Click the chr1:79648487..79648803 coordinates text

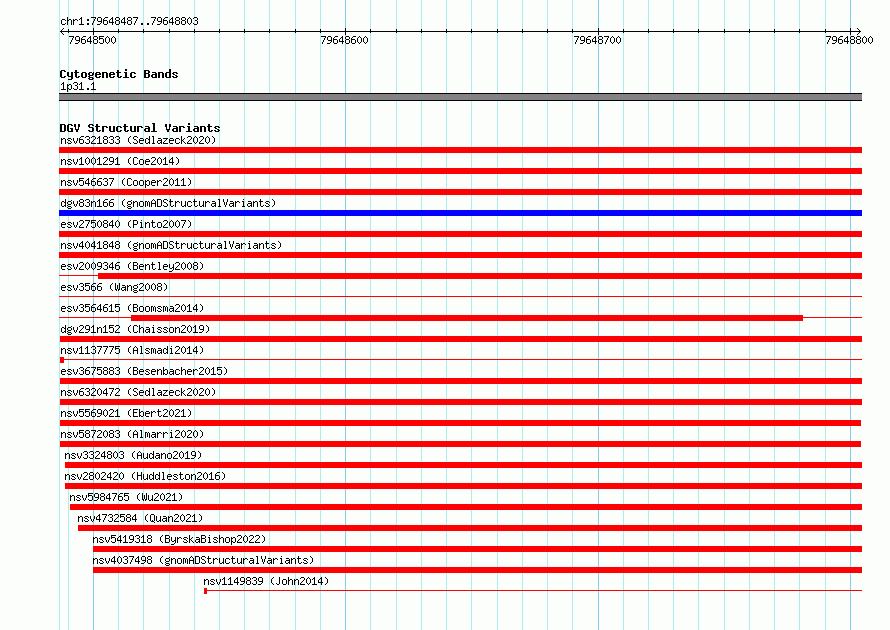click(129, 21)
